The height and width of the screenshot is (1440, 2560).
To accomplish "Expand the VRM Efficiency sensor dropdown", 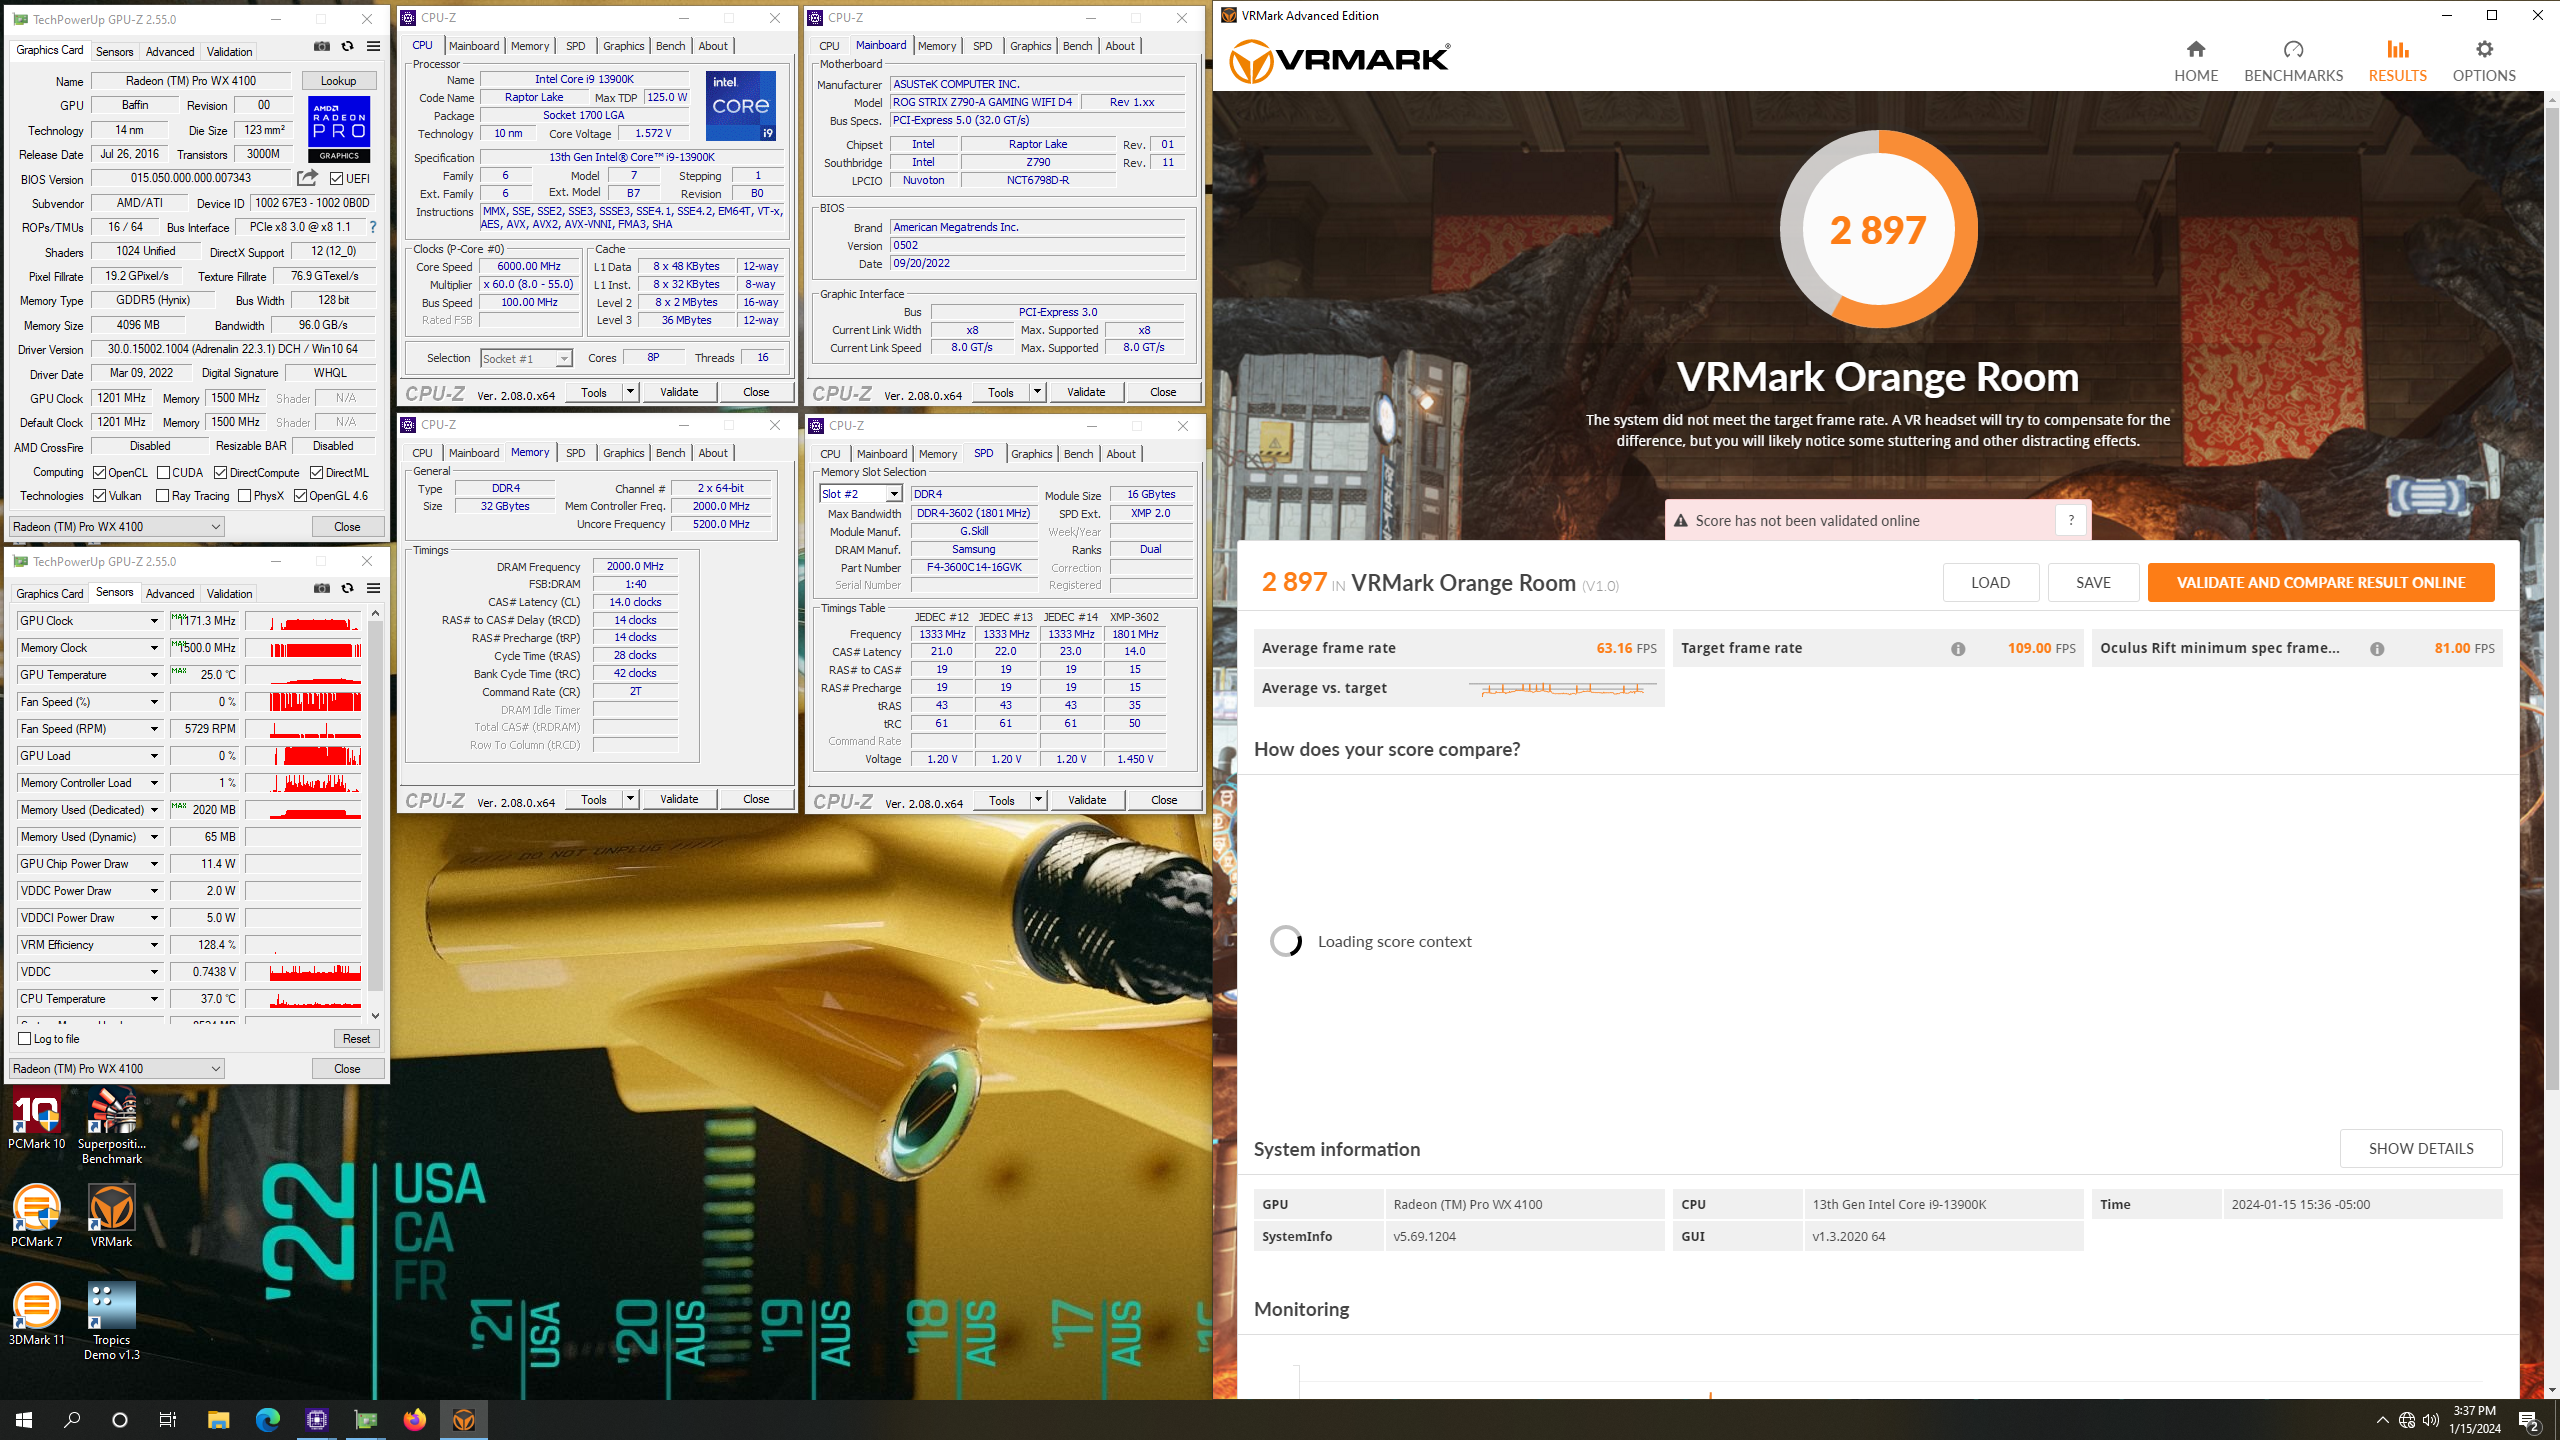I will (x=154, y=945).
